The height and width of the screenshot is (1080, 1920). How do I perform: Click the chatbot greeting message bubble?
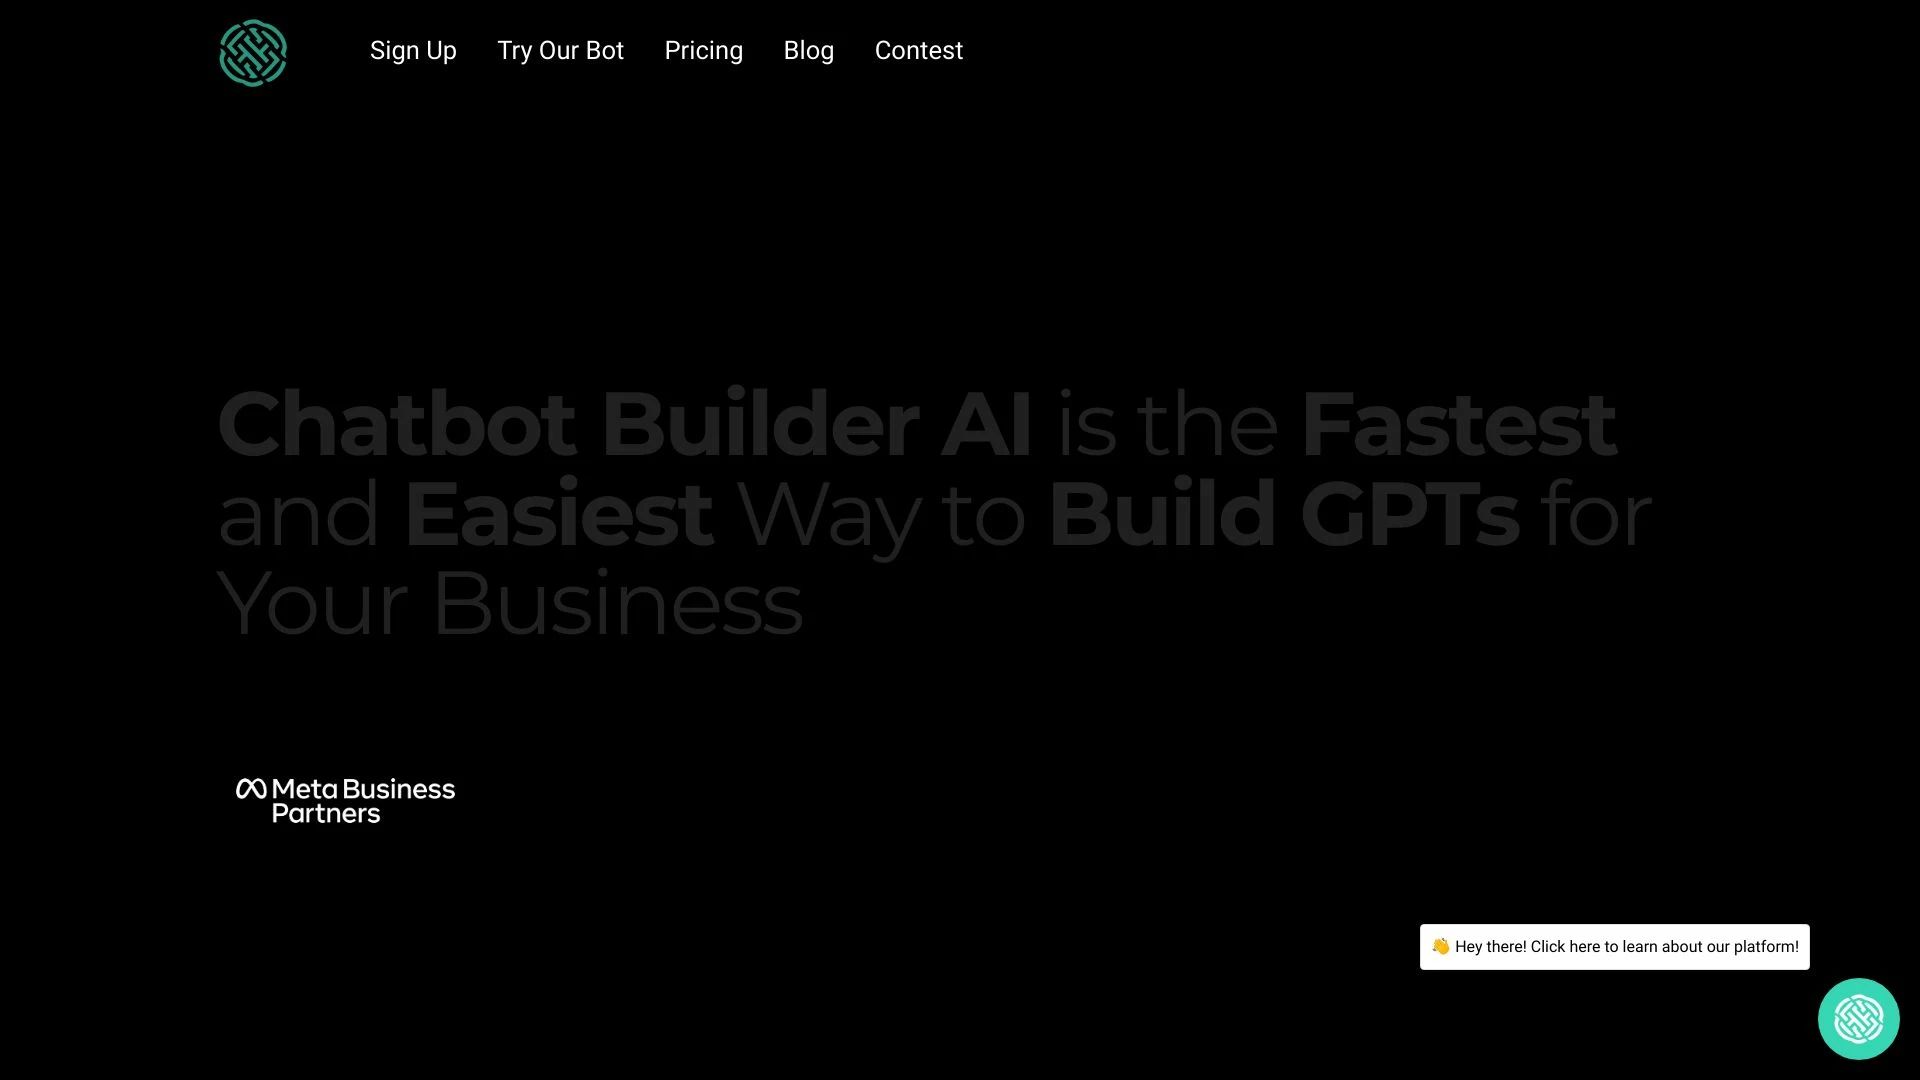tap(1614, 947)
